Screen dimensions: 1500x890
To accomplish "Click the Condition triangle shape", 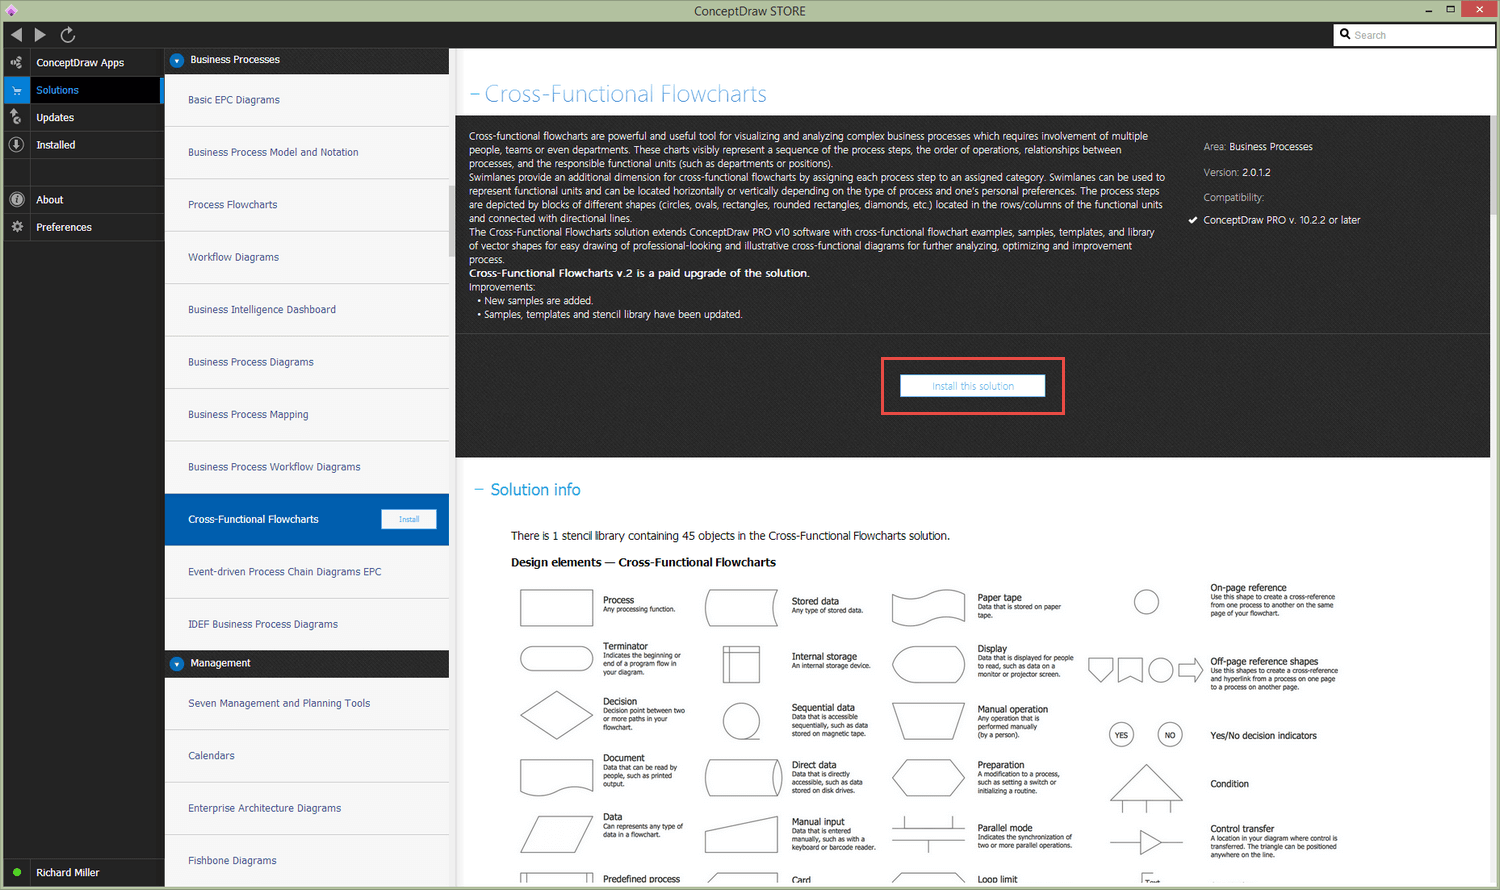I will (x=1146, y=789).
